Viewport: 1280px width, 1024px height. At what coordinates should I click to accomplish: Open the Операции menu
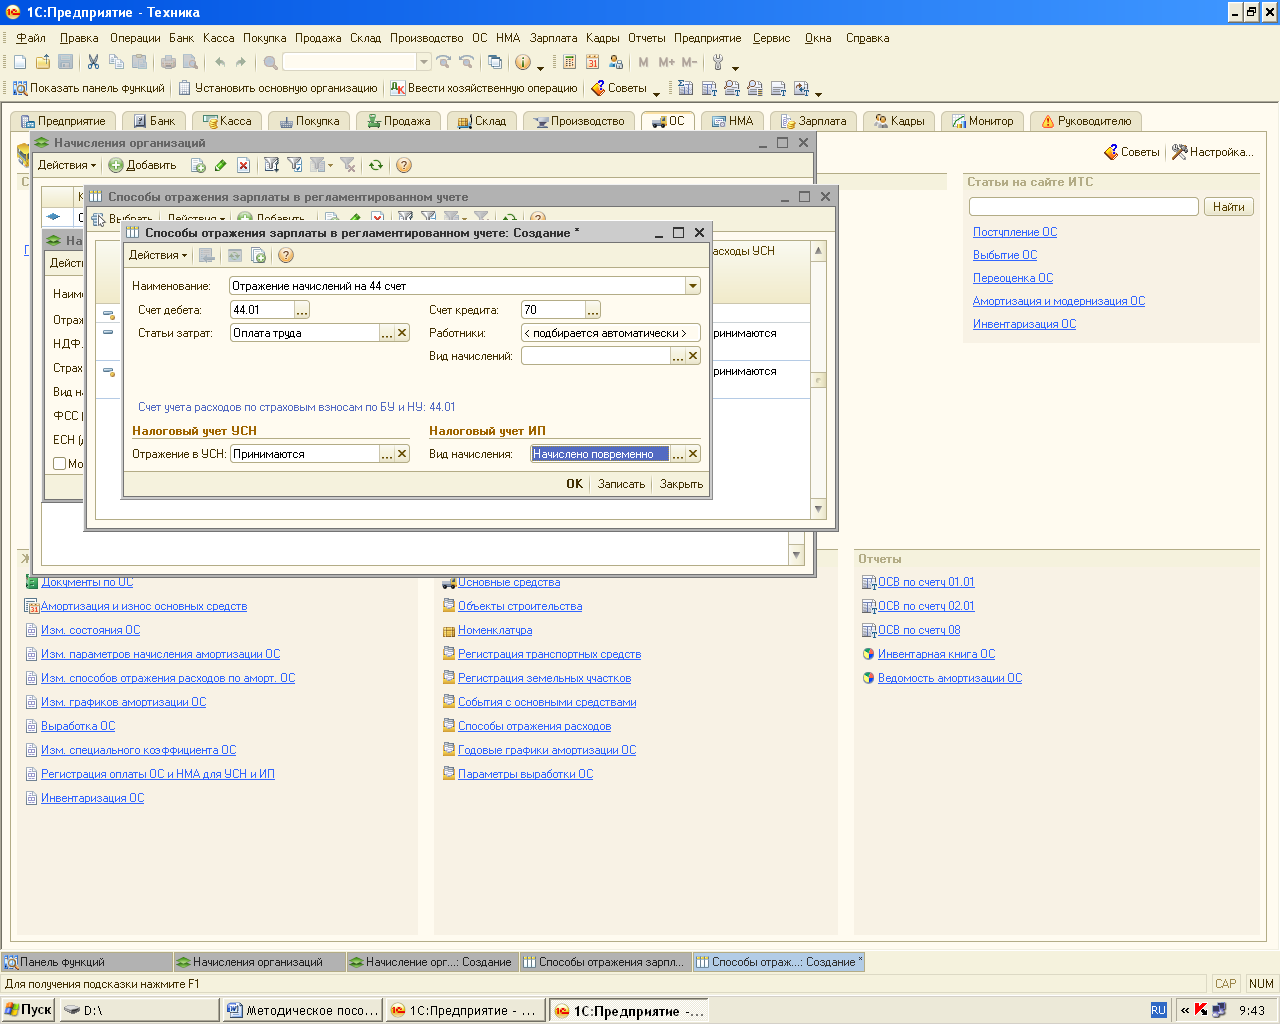click(135, 38)
